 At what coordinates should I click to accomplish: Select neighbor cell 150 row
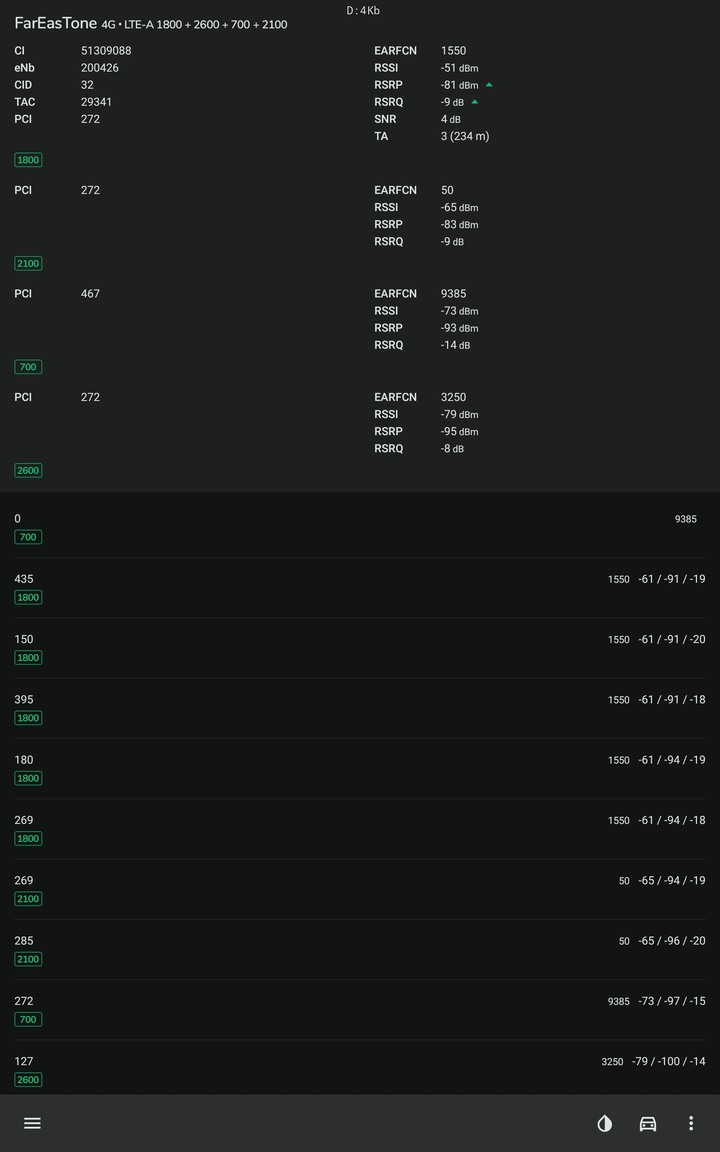[x=360, y=648]
